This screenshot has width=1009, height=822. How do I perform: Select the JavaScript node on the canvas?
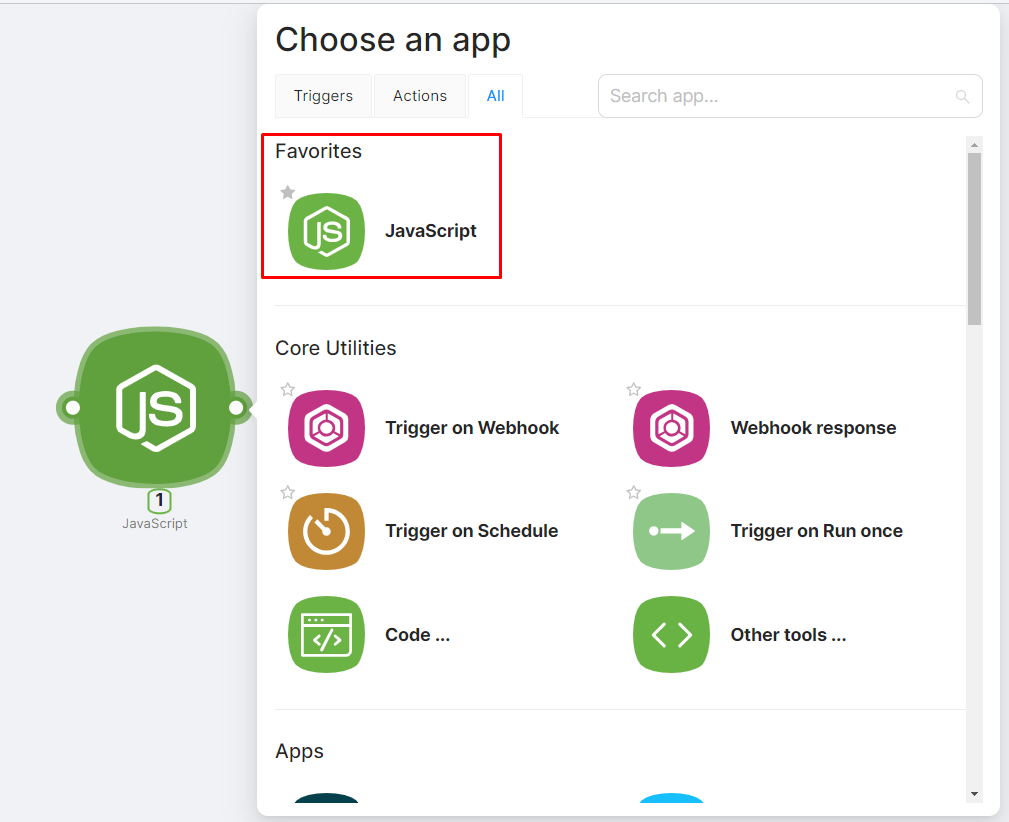(154, 407)
